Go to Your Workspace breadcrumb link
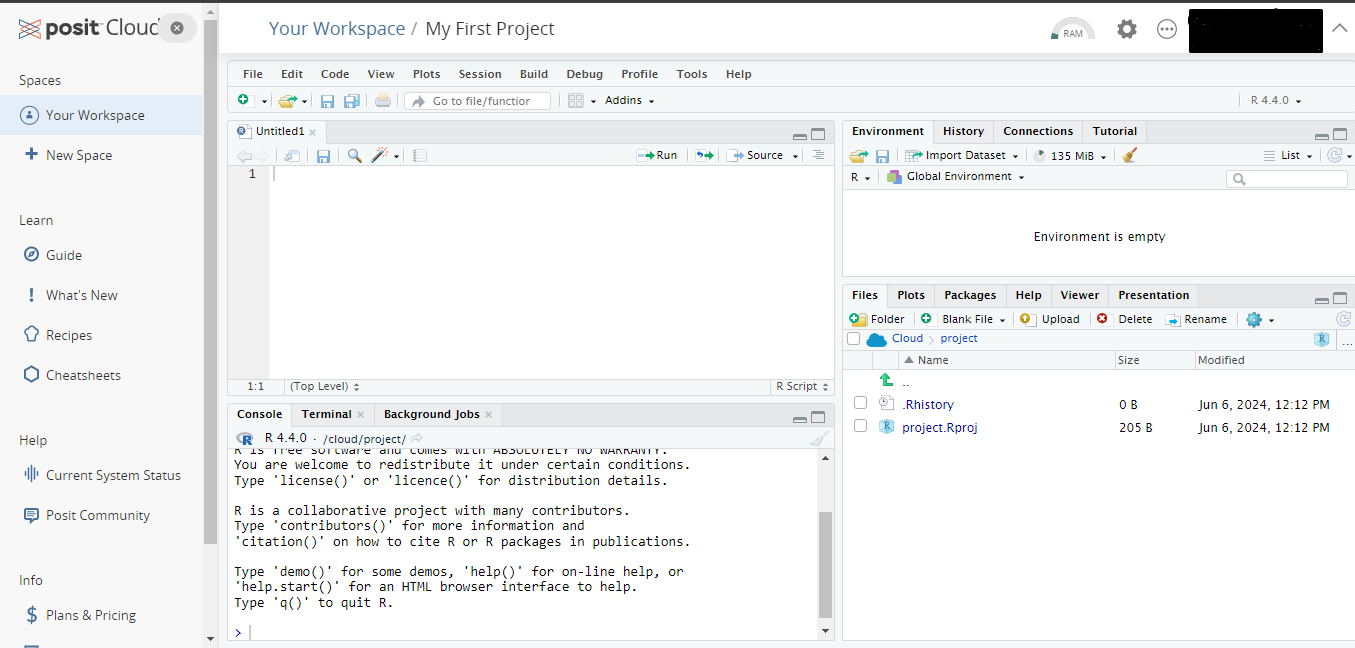1355x648 pixels. [336, 29]
